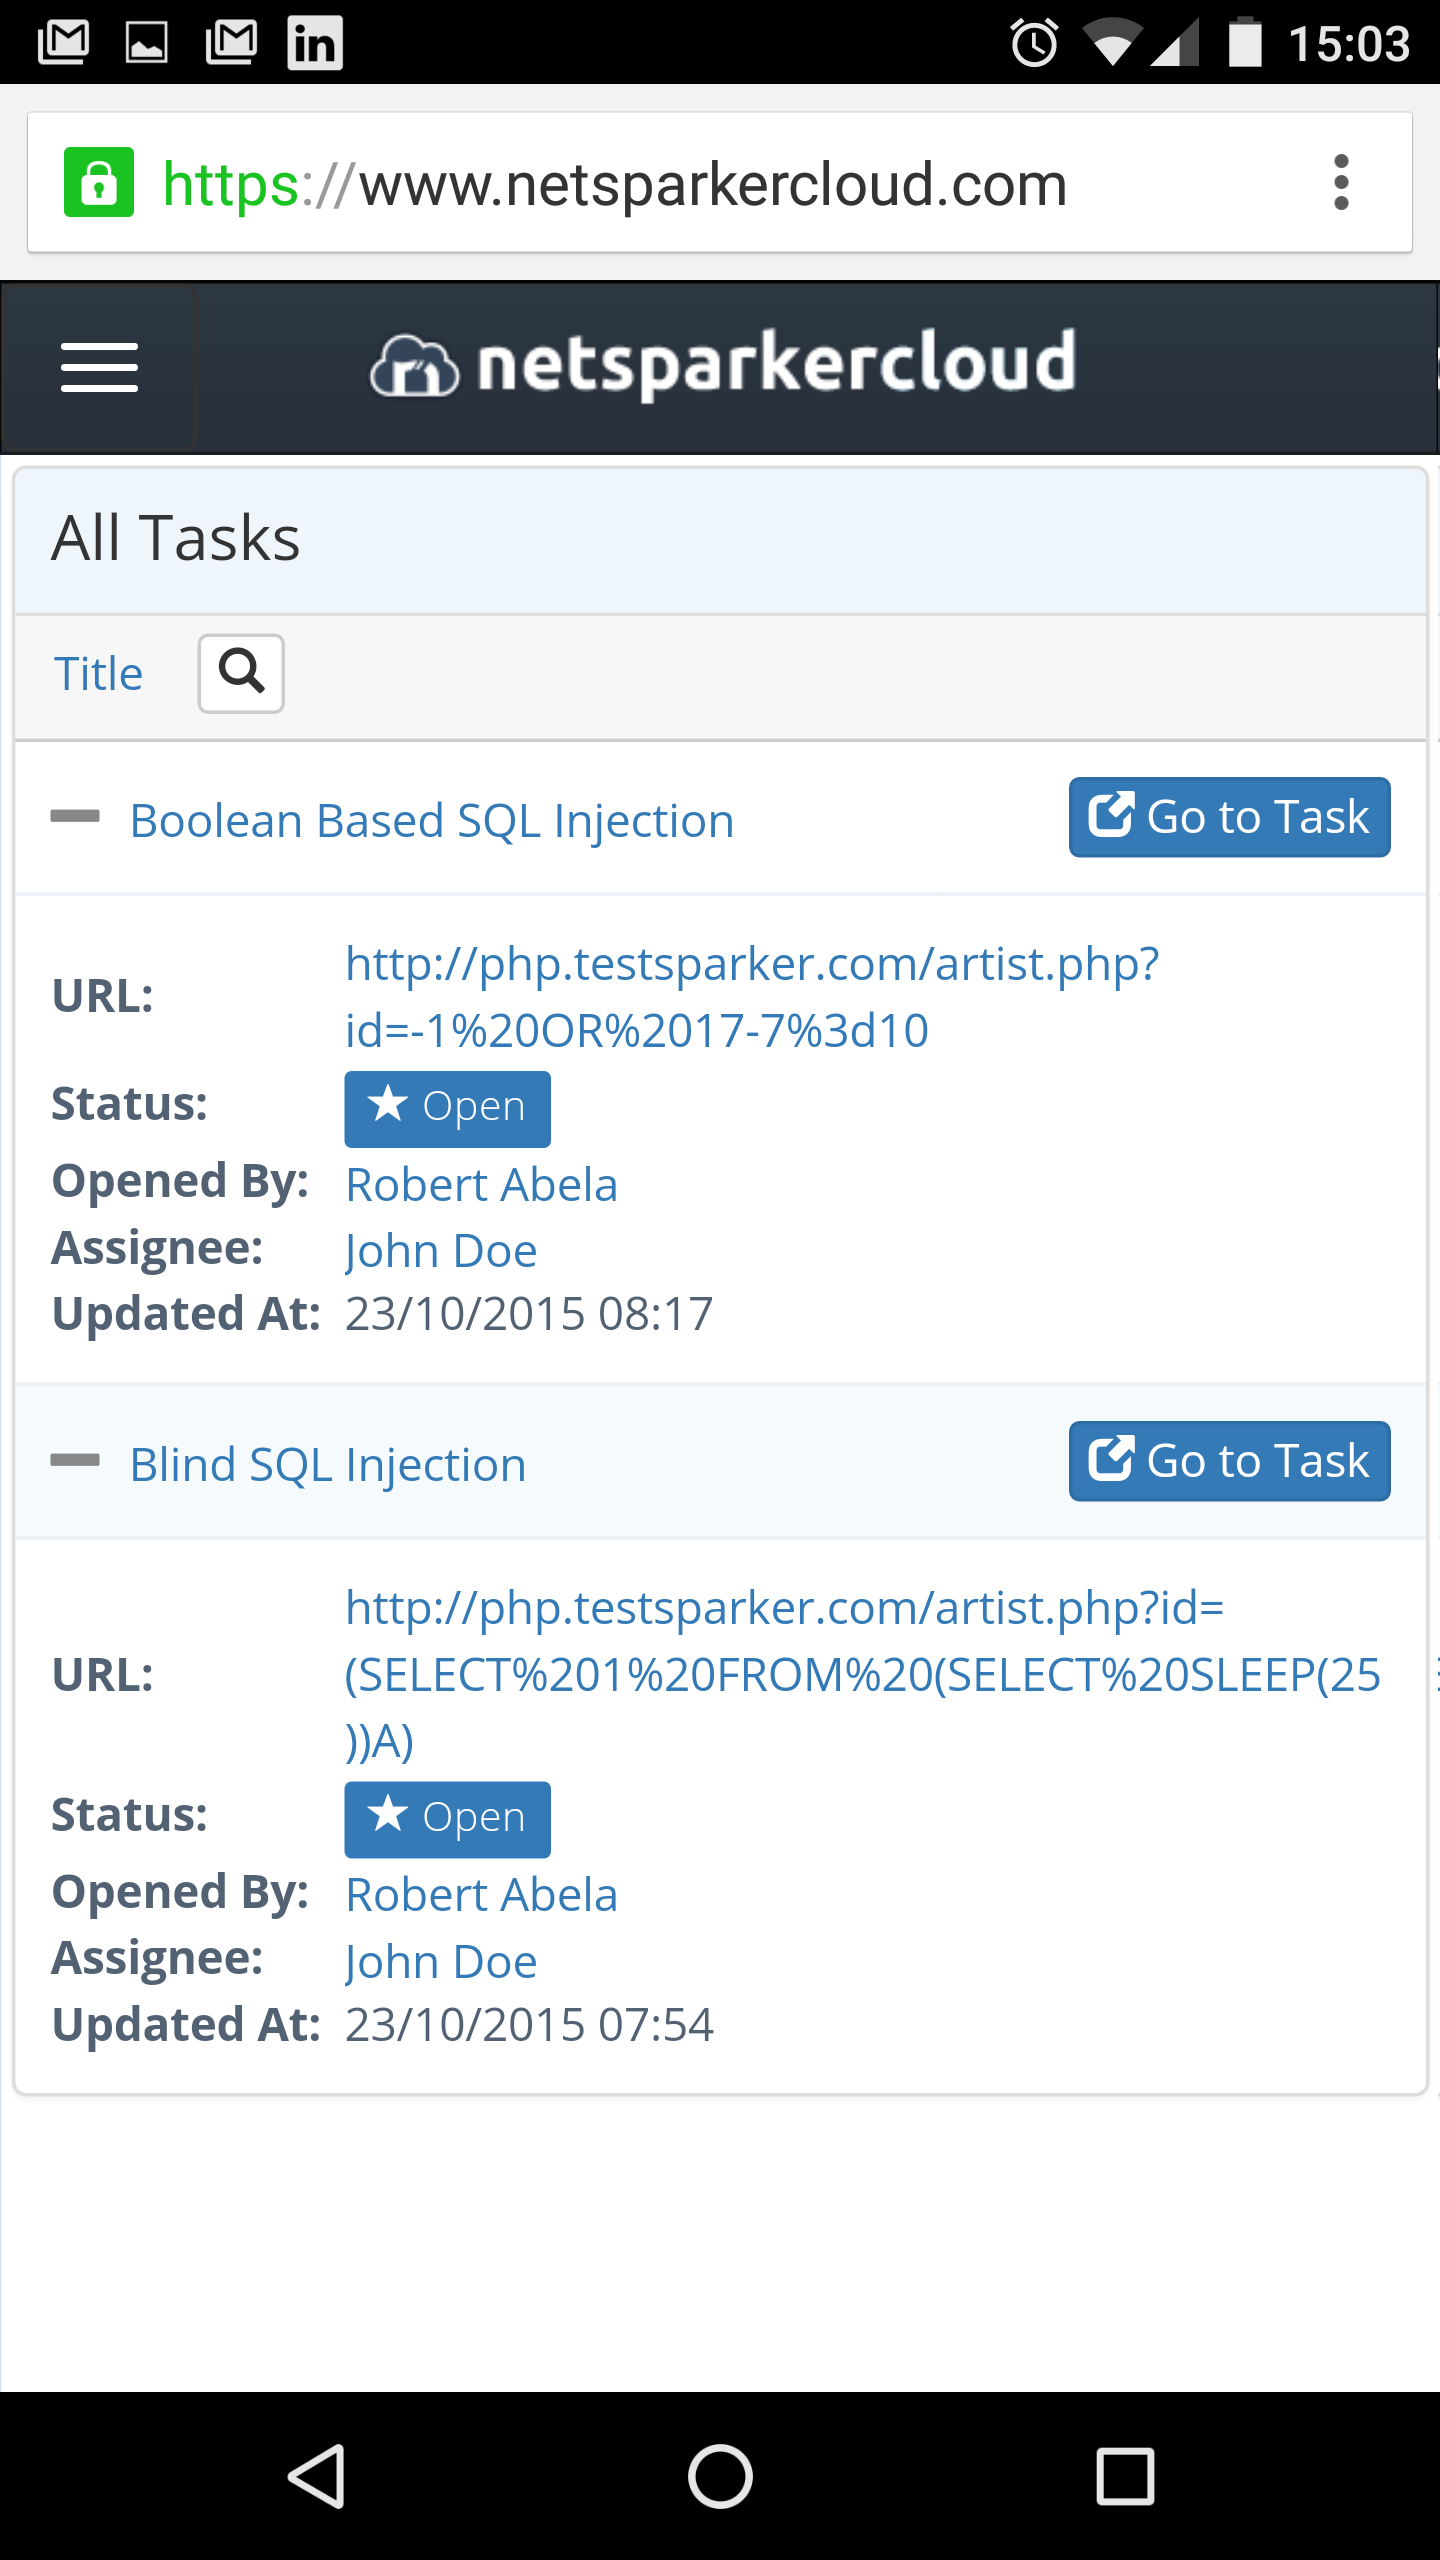The width and height of the screenshot is (1440, 2560).
Task: Click the search magnifier button next to Title
Action: click(x=241, y=673)
